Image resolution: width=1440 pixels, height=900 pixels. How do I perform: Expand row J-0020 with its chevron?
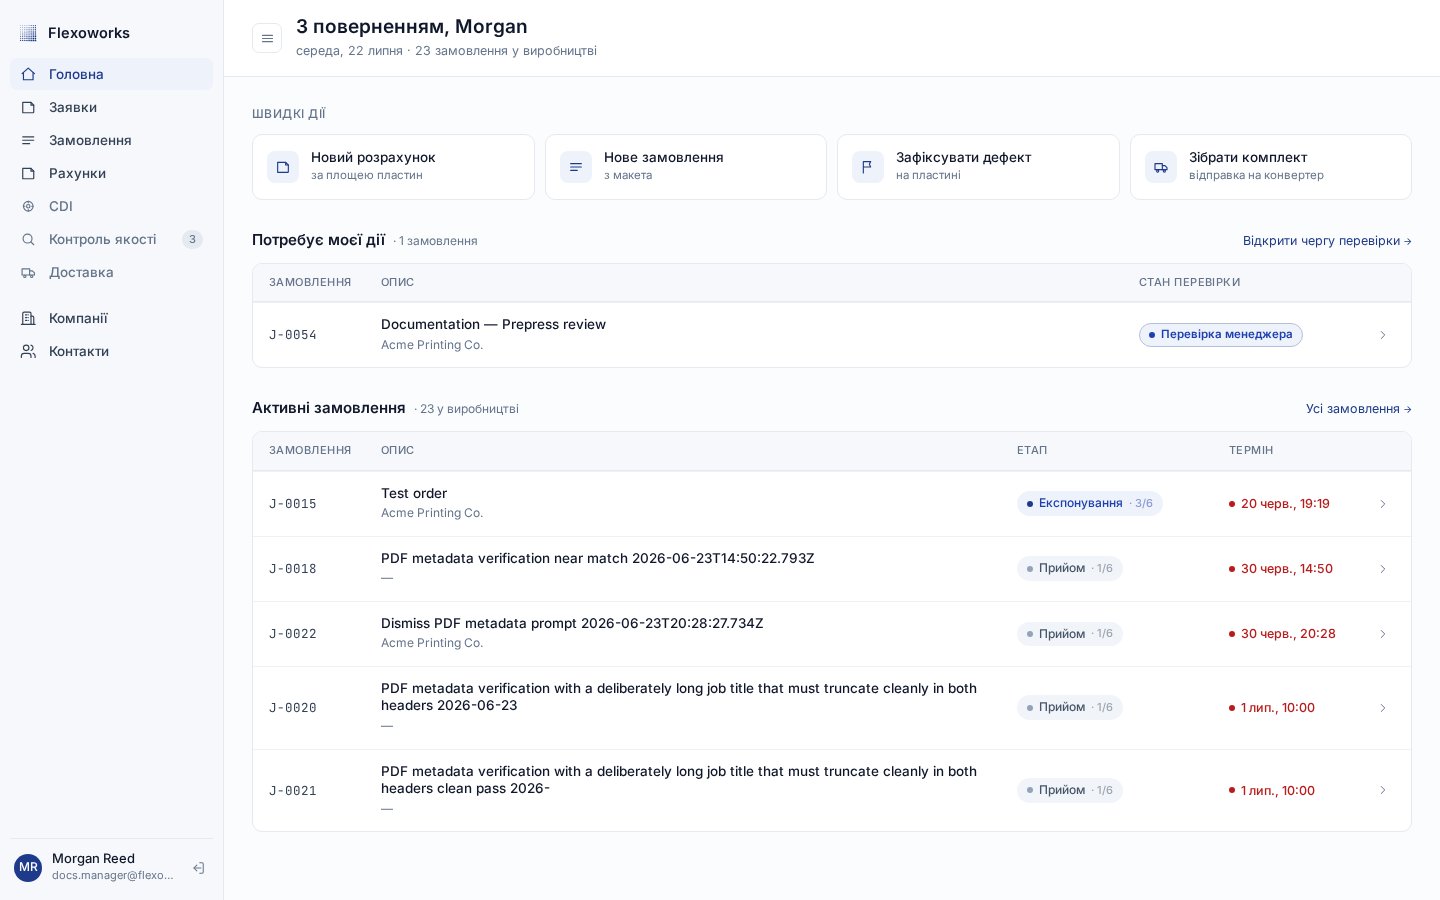tap(1383, 708)
